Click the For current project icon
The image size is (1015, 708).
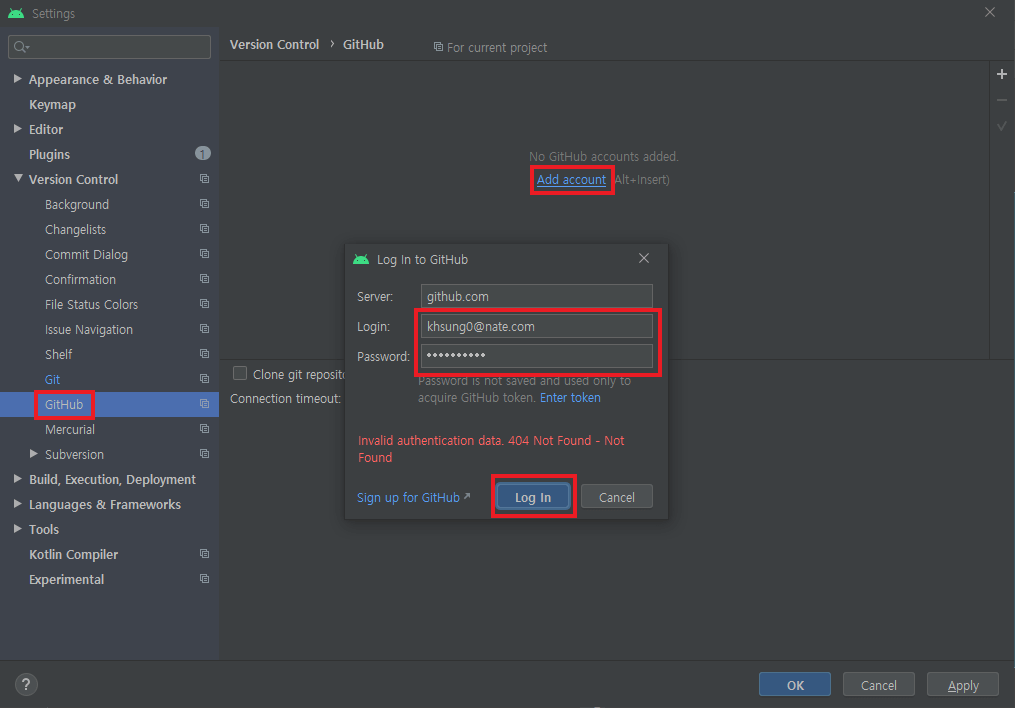[438, 47]
